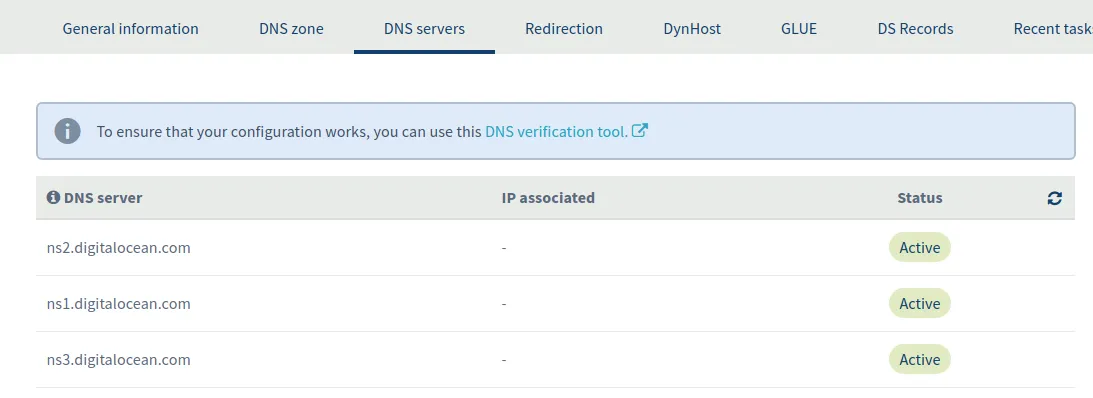1093x398 pixels.
Task: Follow the DNS verification tool link
Action: (x=556, y=131)
